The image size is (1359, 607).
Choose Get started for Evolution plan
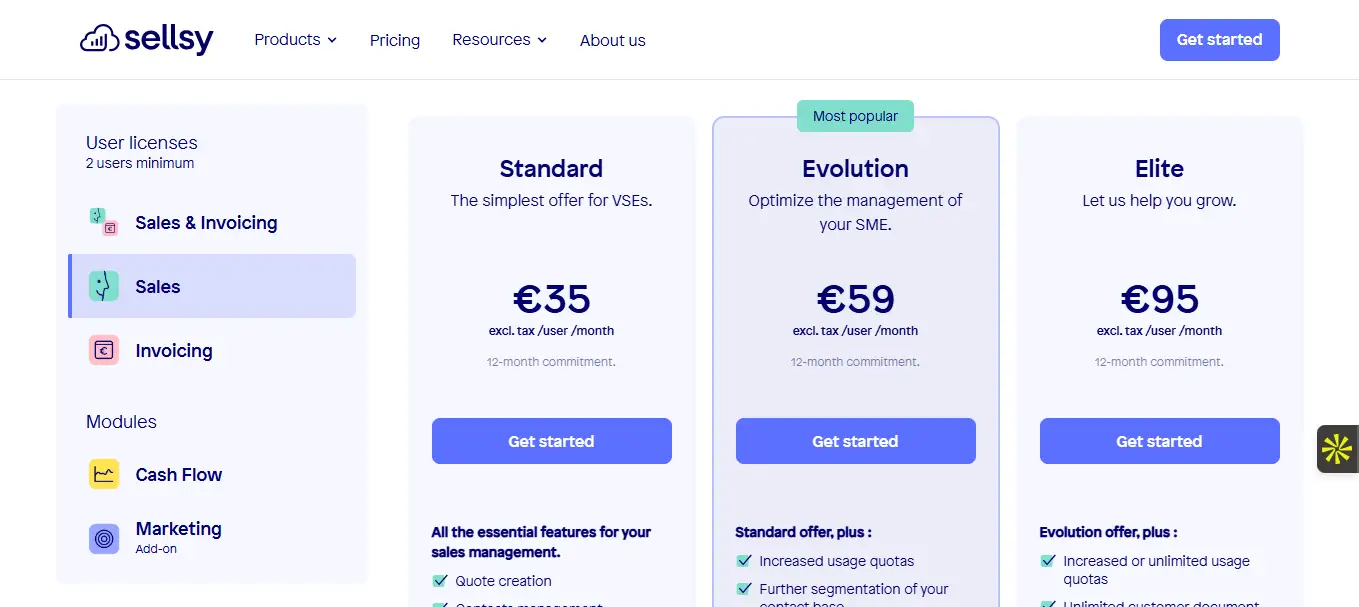click(855, 441)
